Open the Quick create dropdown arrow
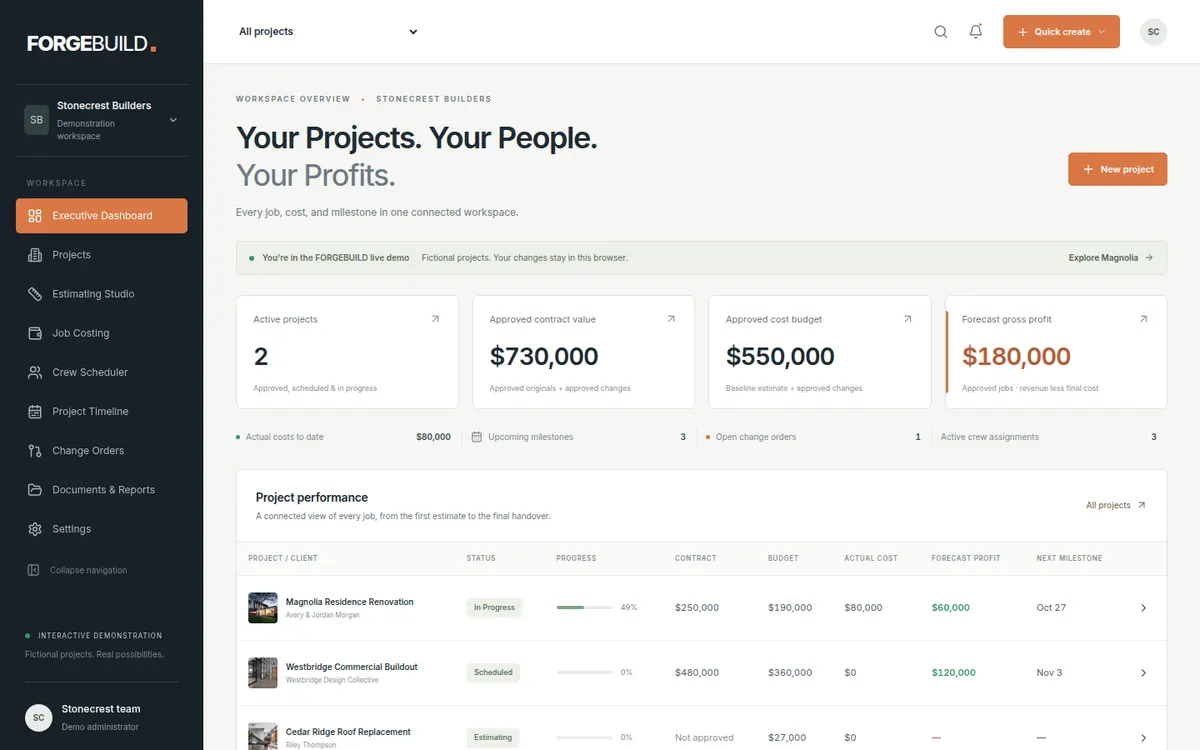1200x750 pixels. point(1102,32)
